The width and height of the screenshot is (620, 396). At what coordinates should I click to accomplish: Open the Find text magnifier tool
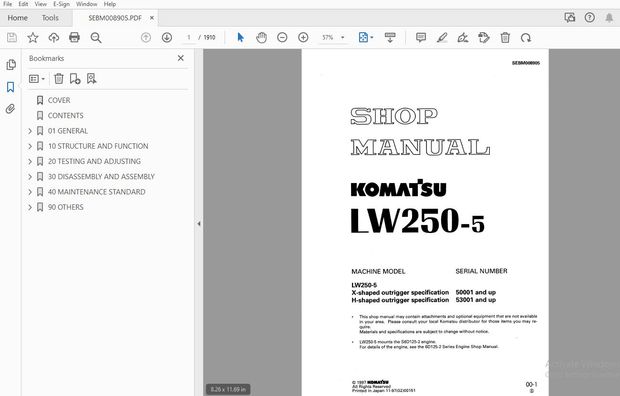point(96,38)
